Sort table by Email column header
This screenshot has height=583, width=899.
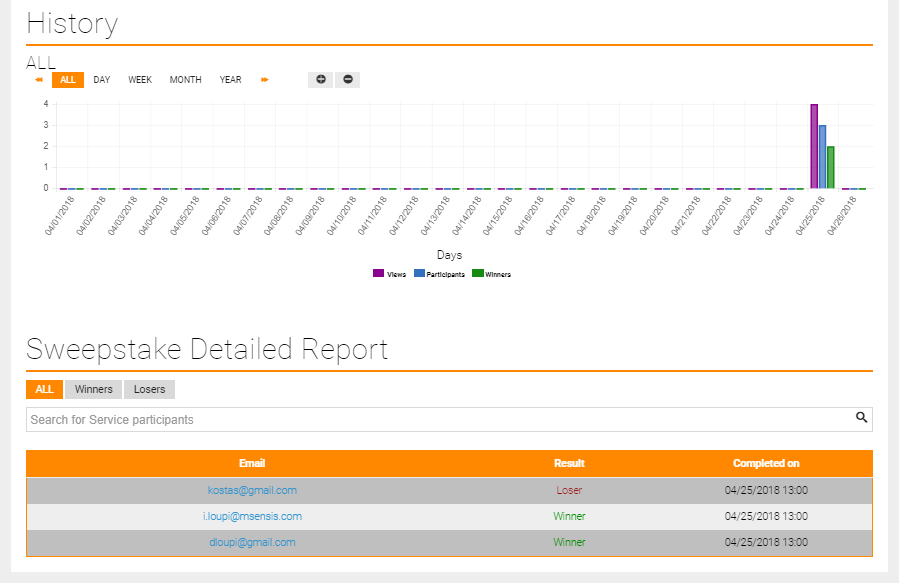(252, 463)
